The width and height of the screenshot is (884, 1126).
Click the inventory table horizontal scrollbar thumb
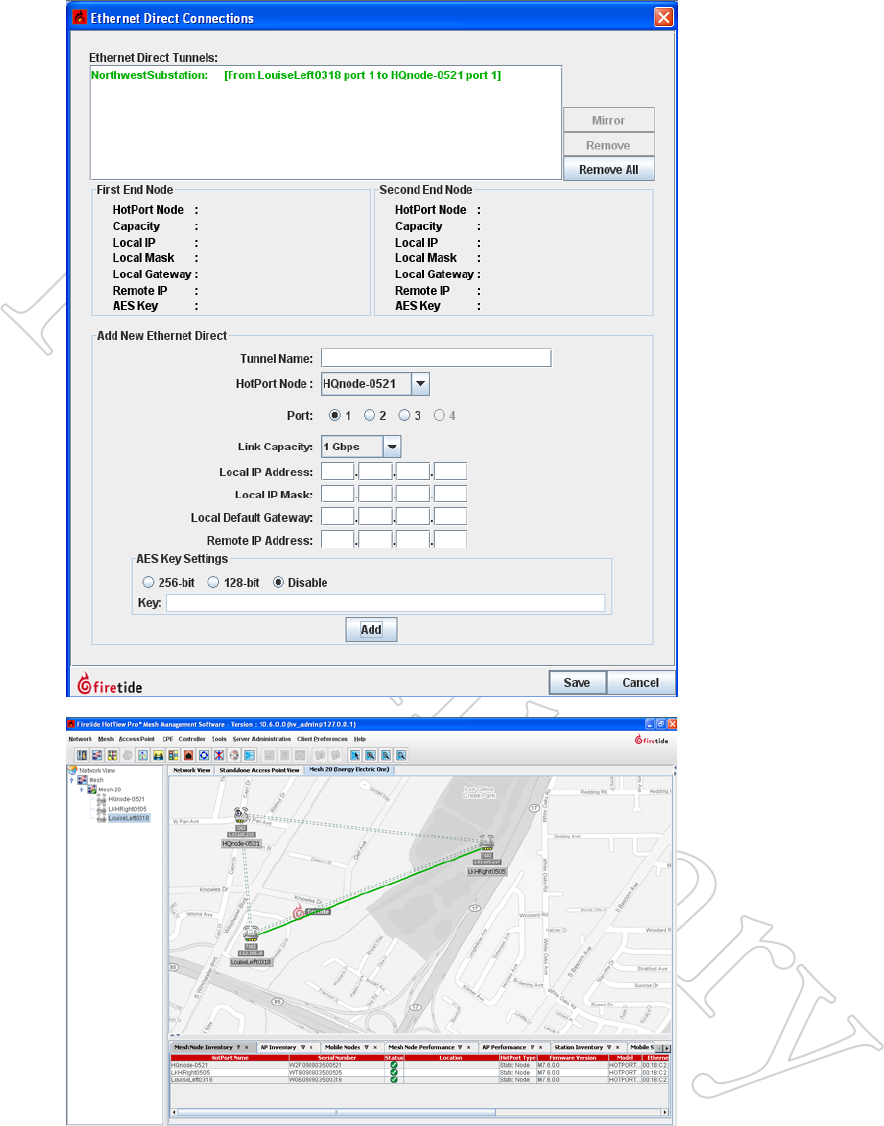(337, 1112)
